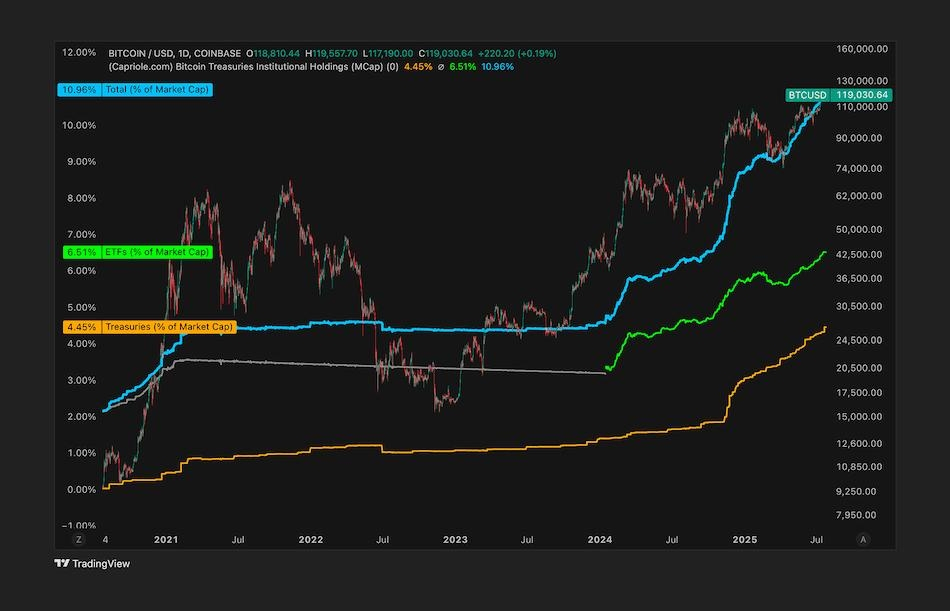Click the 2021 marker on time axis

tap(166, 539)
